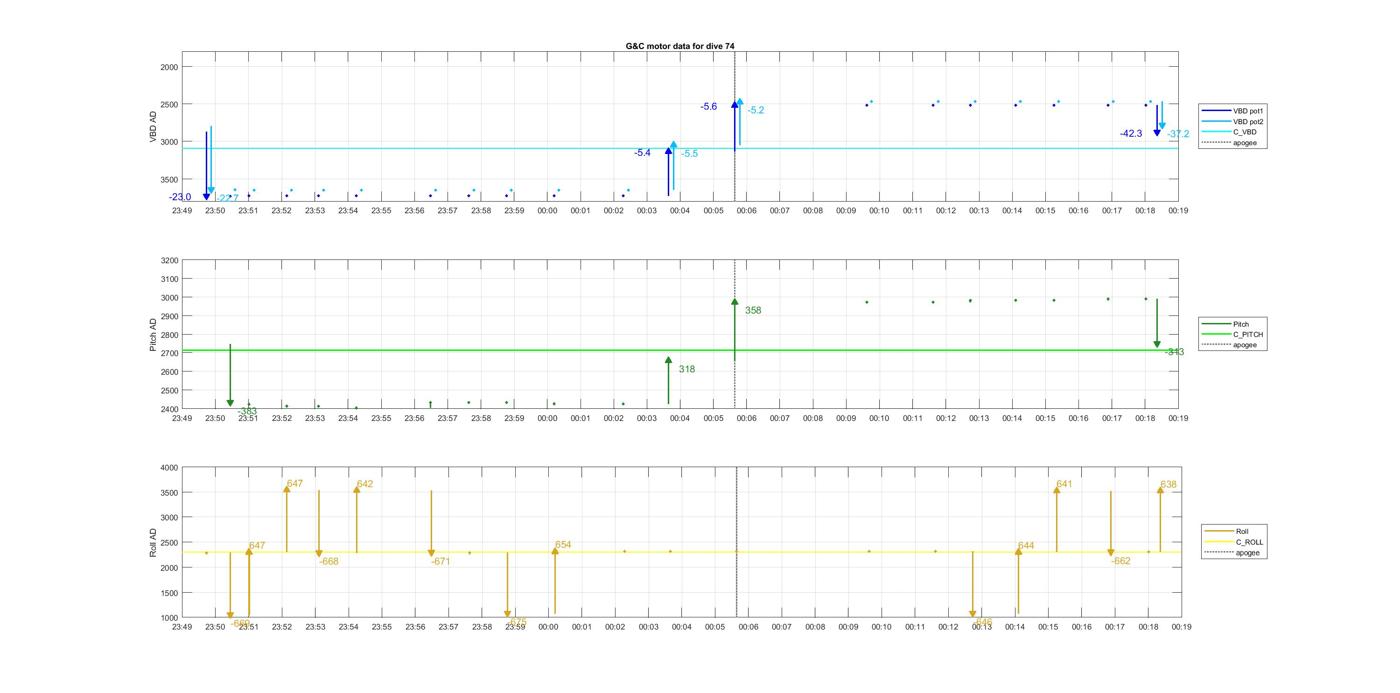
Task: Click the '-42.3' VBD data label
Action: click(1131, 133)
